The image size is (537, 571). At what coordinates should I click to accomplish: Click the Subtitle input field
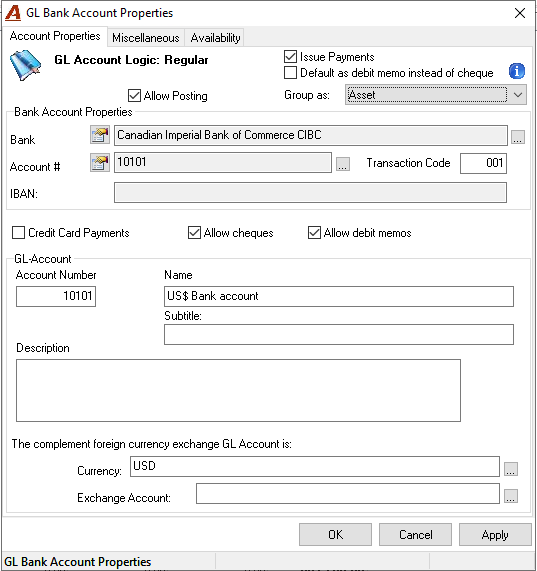click(x=339, y=334)
